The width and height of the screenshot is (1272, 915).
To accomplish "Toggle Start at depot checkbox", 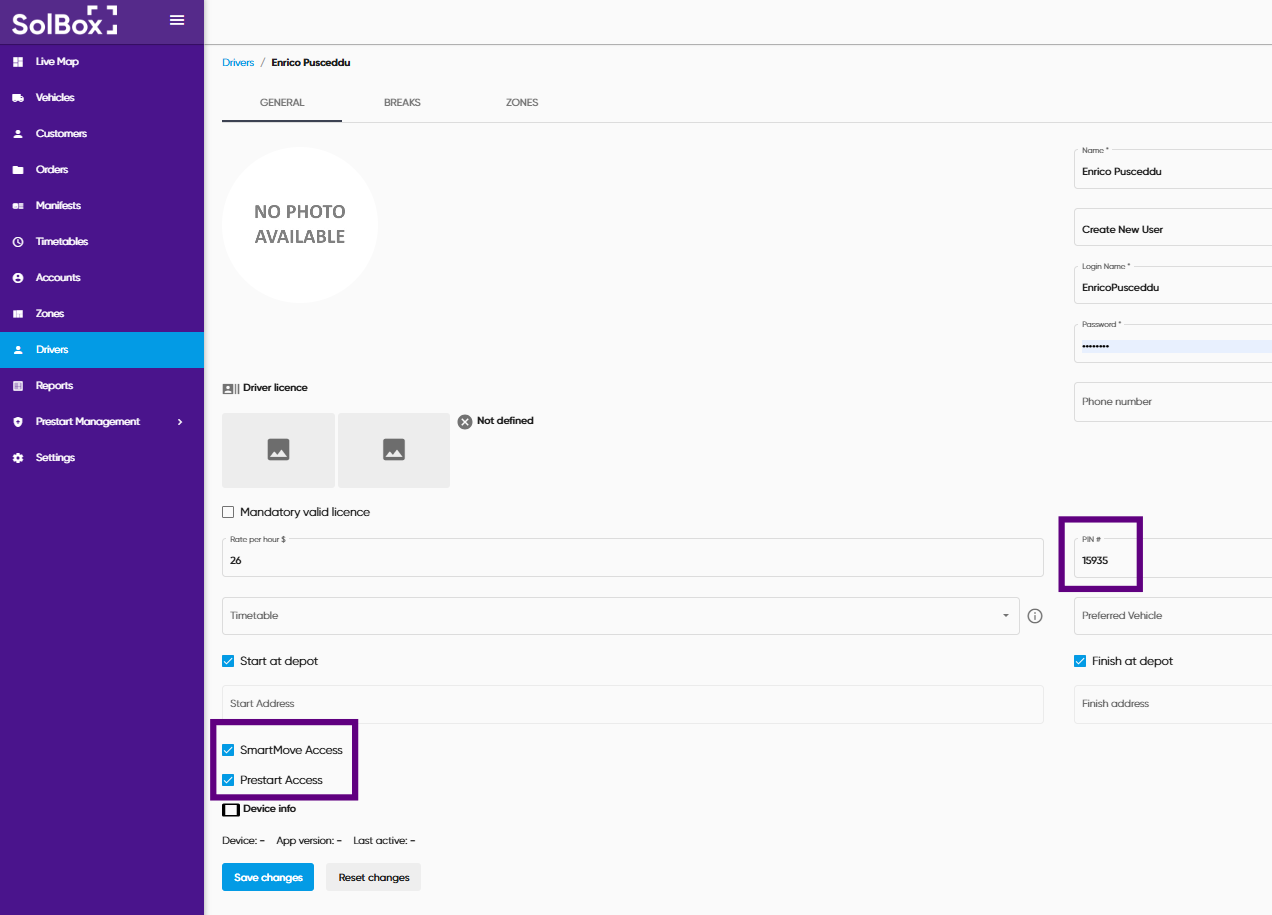I will [x=228, y=661].
